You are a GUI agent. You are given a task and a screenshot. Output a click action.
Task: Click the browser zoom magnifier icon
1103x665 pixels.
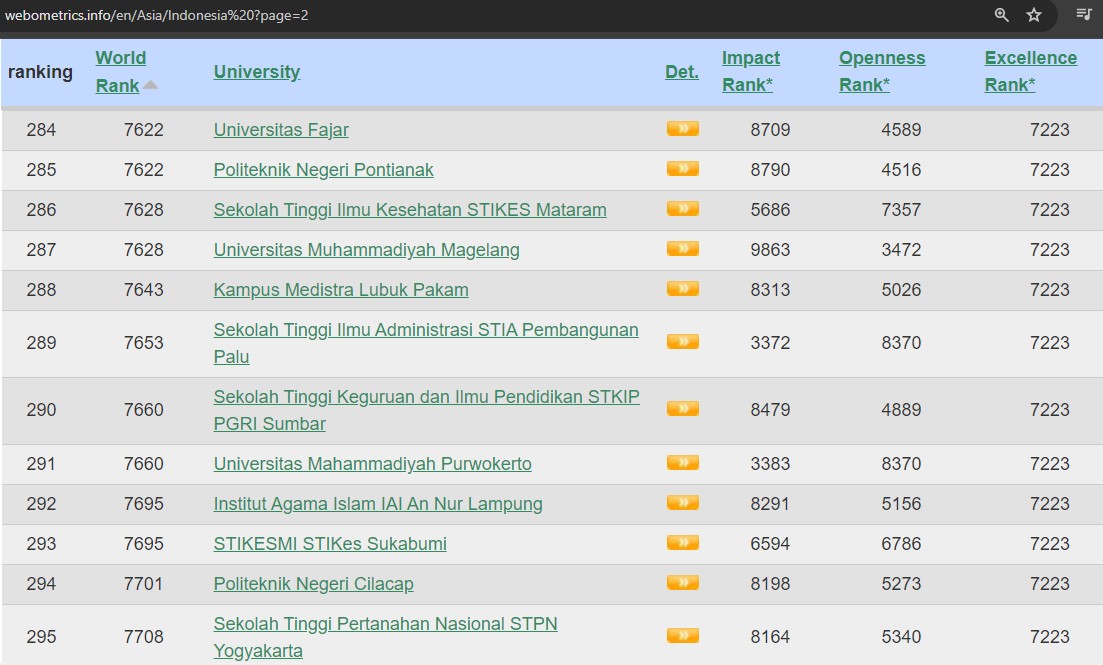coord(1001,15)
